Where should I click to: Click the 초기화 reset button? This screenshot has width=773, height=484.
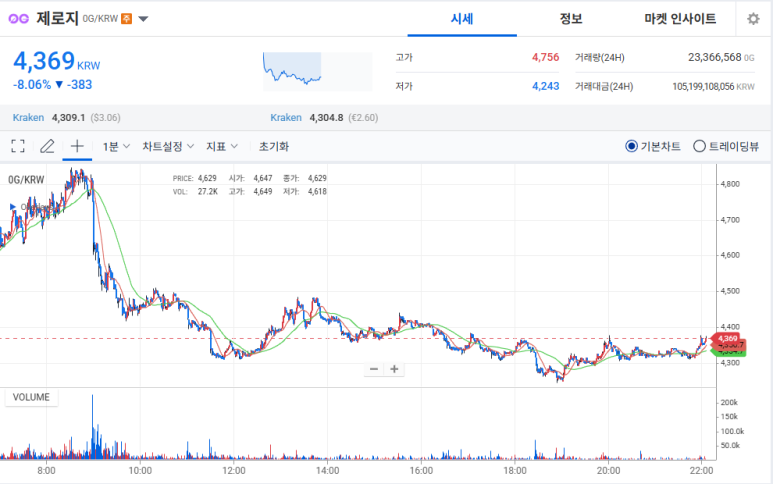click(273, 146)
